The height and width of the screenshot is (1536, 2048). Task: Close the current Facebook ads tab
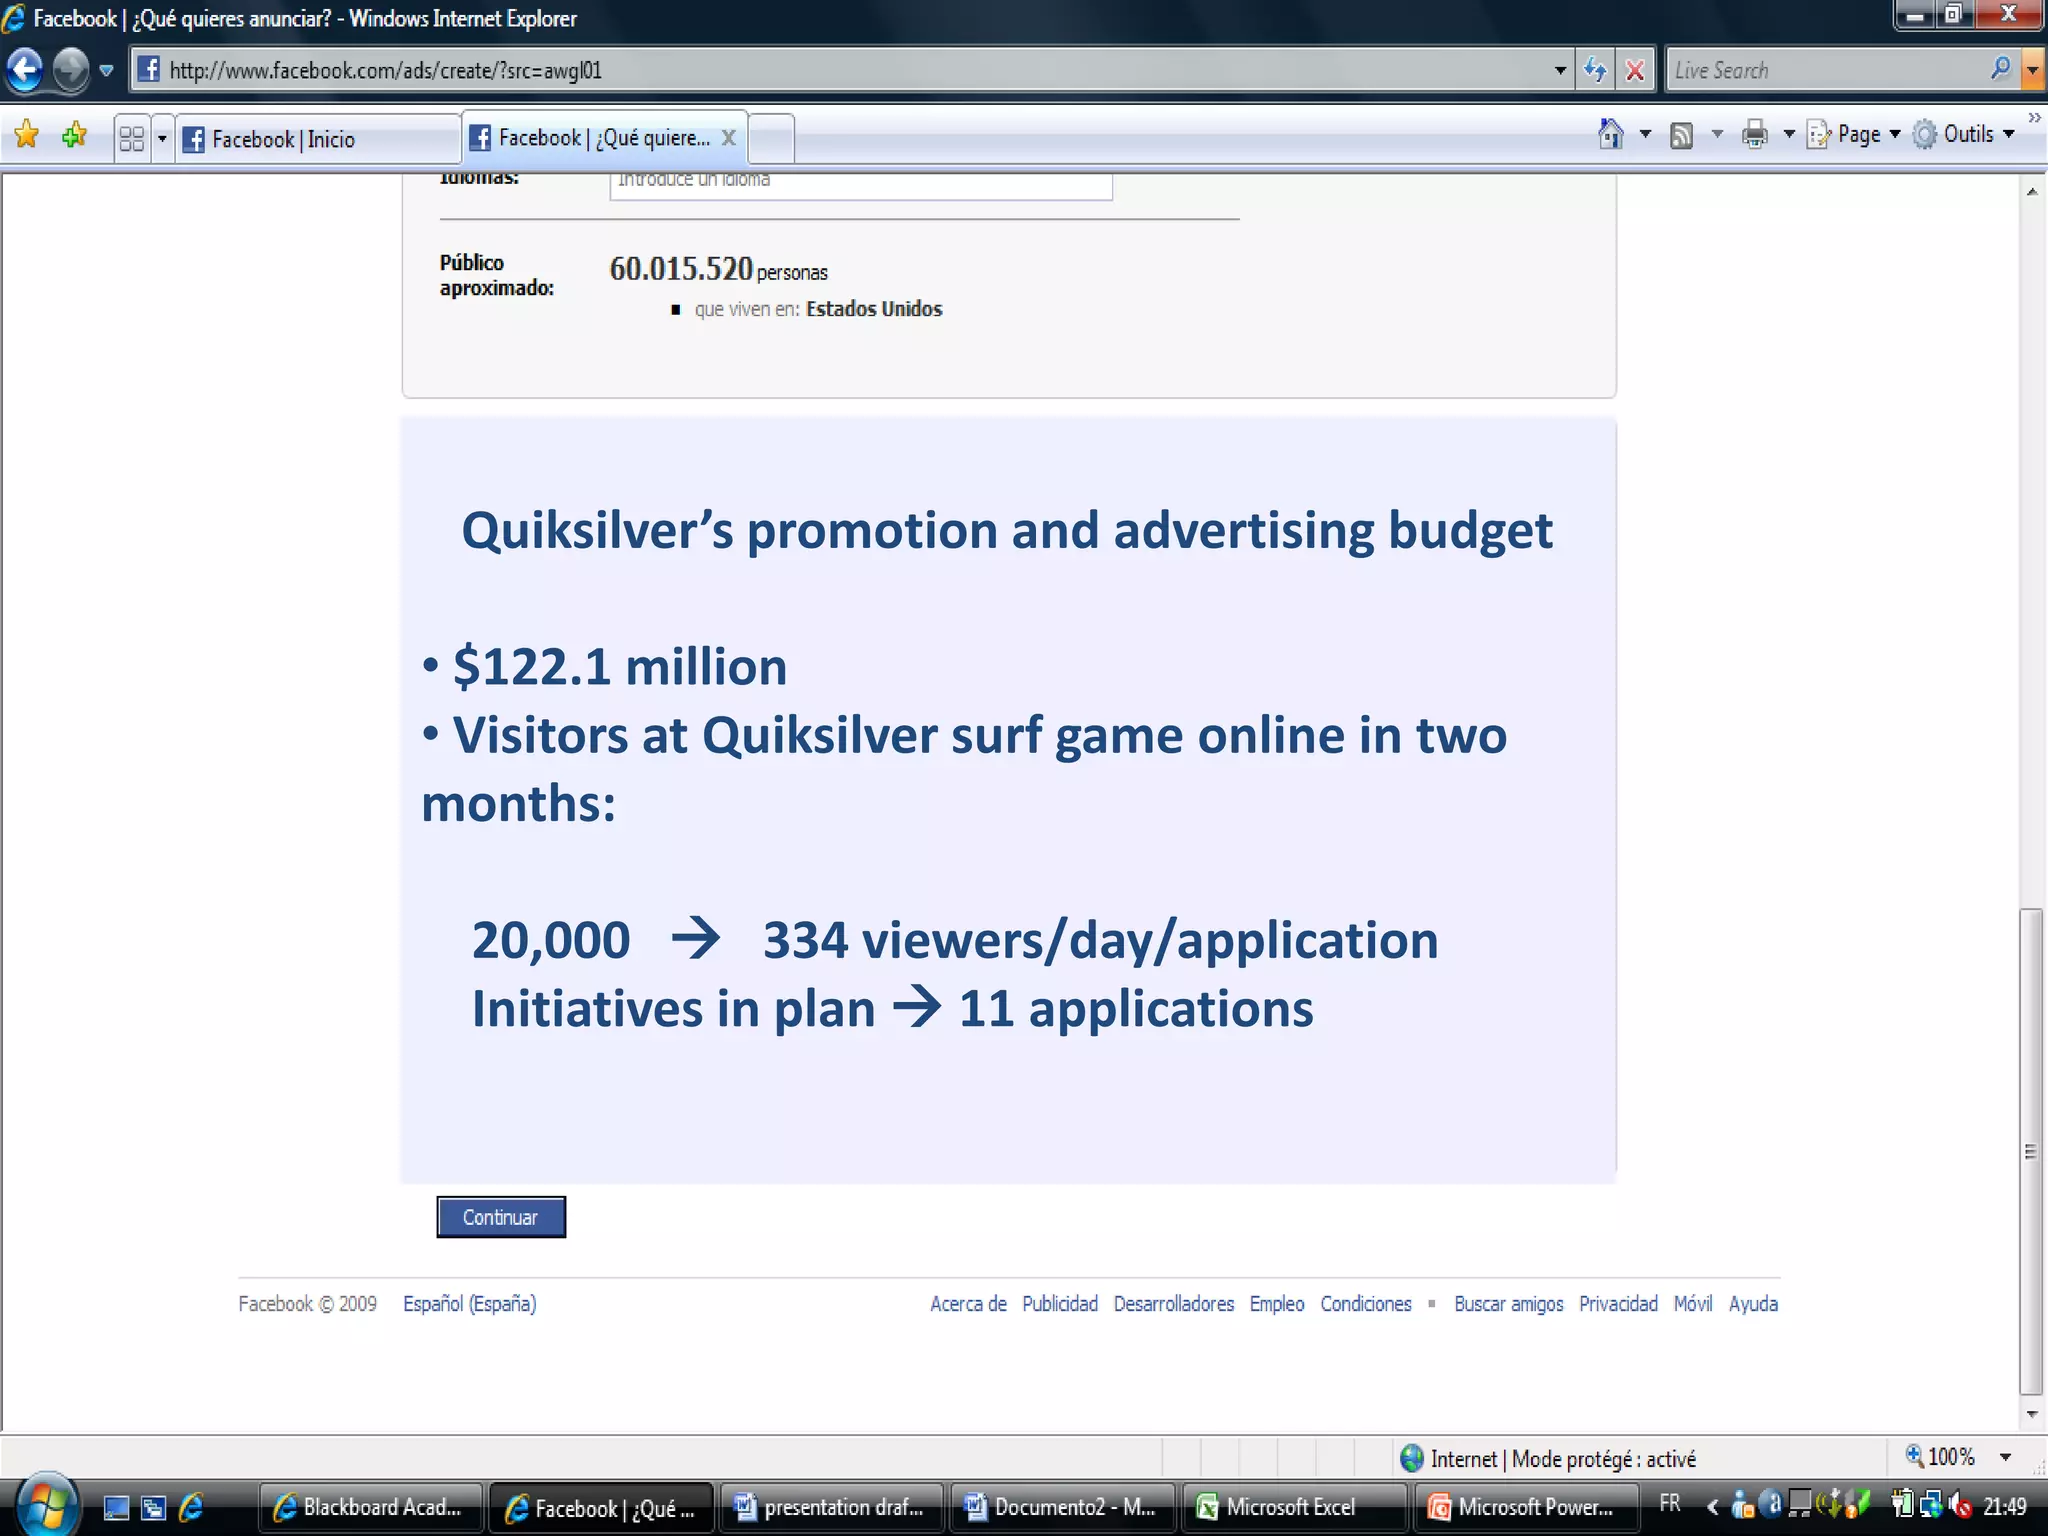(x=729, y=137)
